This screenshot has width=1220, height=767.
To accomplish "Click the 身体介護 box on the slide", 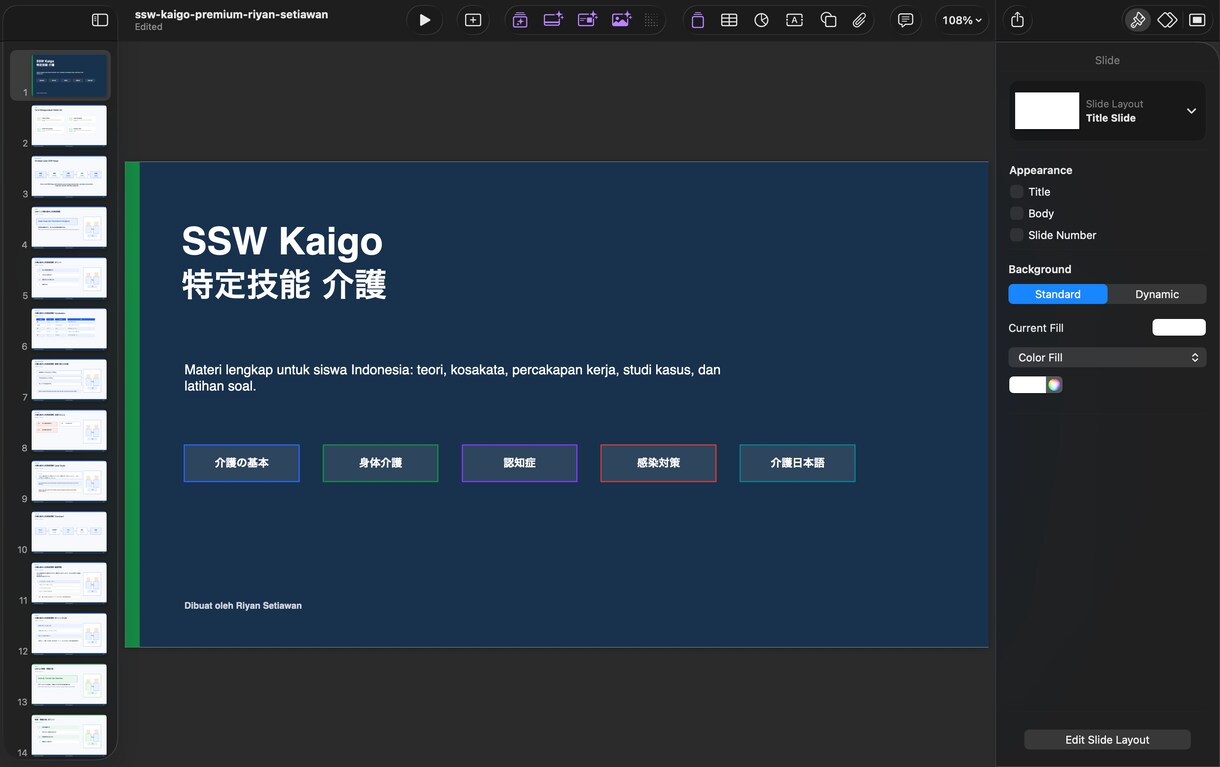I will coord(381,463).
